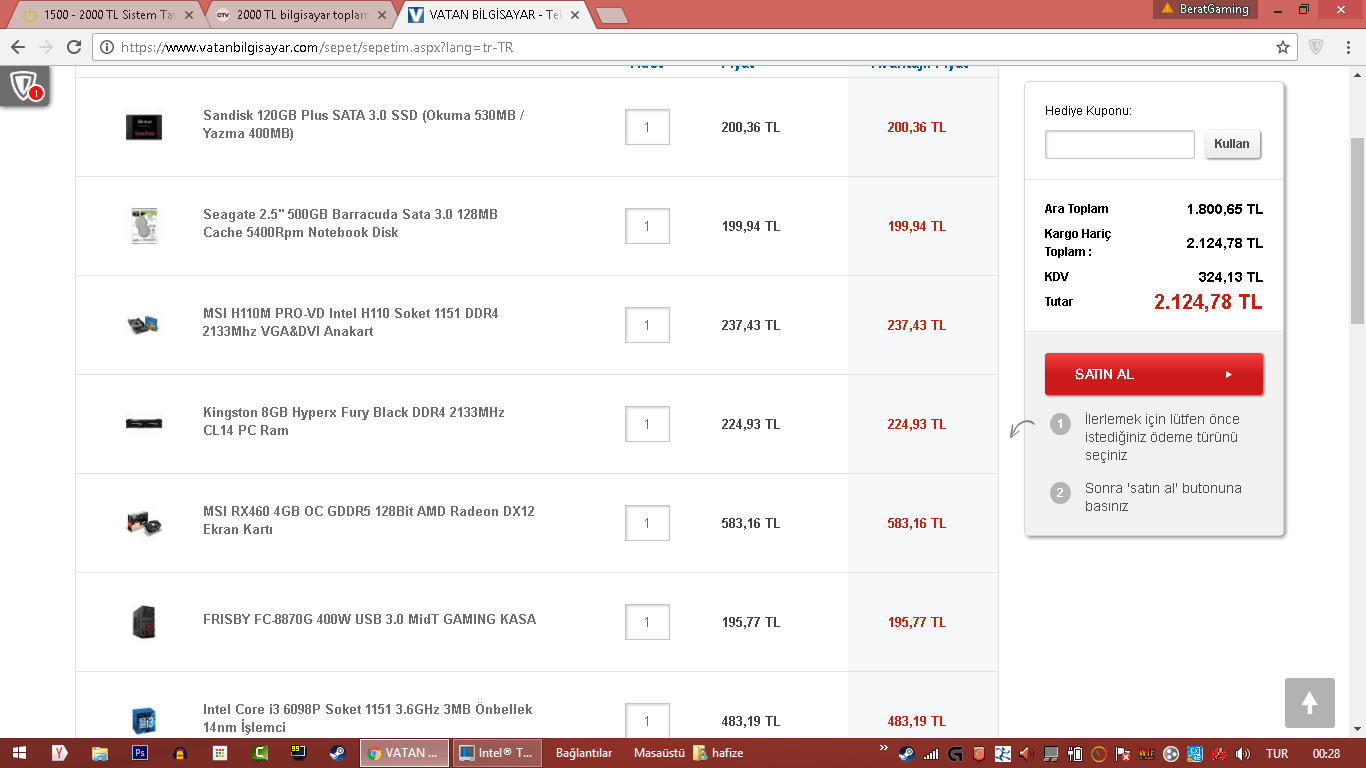Close the '2000 TL bilgisayar toplama' tab
This screenshot has height=768, width=1366.
[x=382, y=15]
